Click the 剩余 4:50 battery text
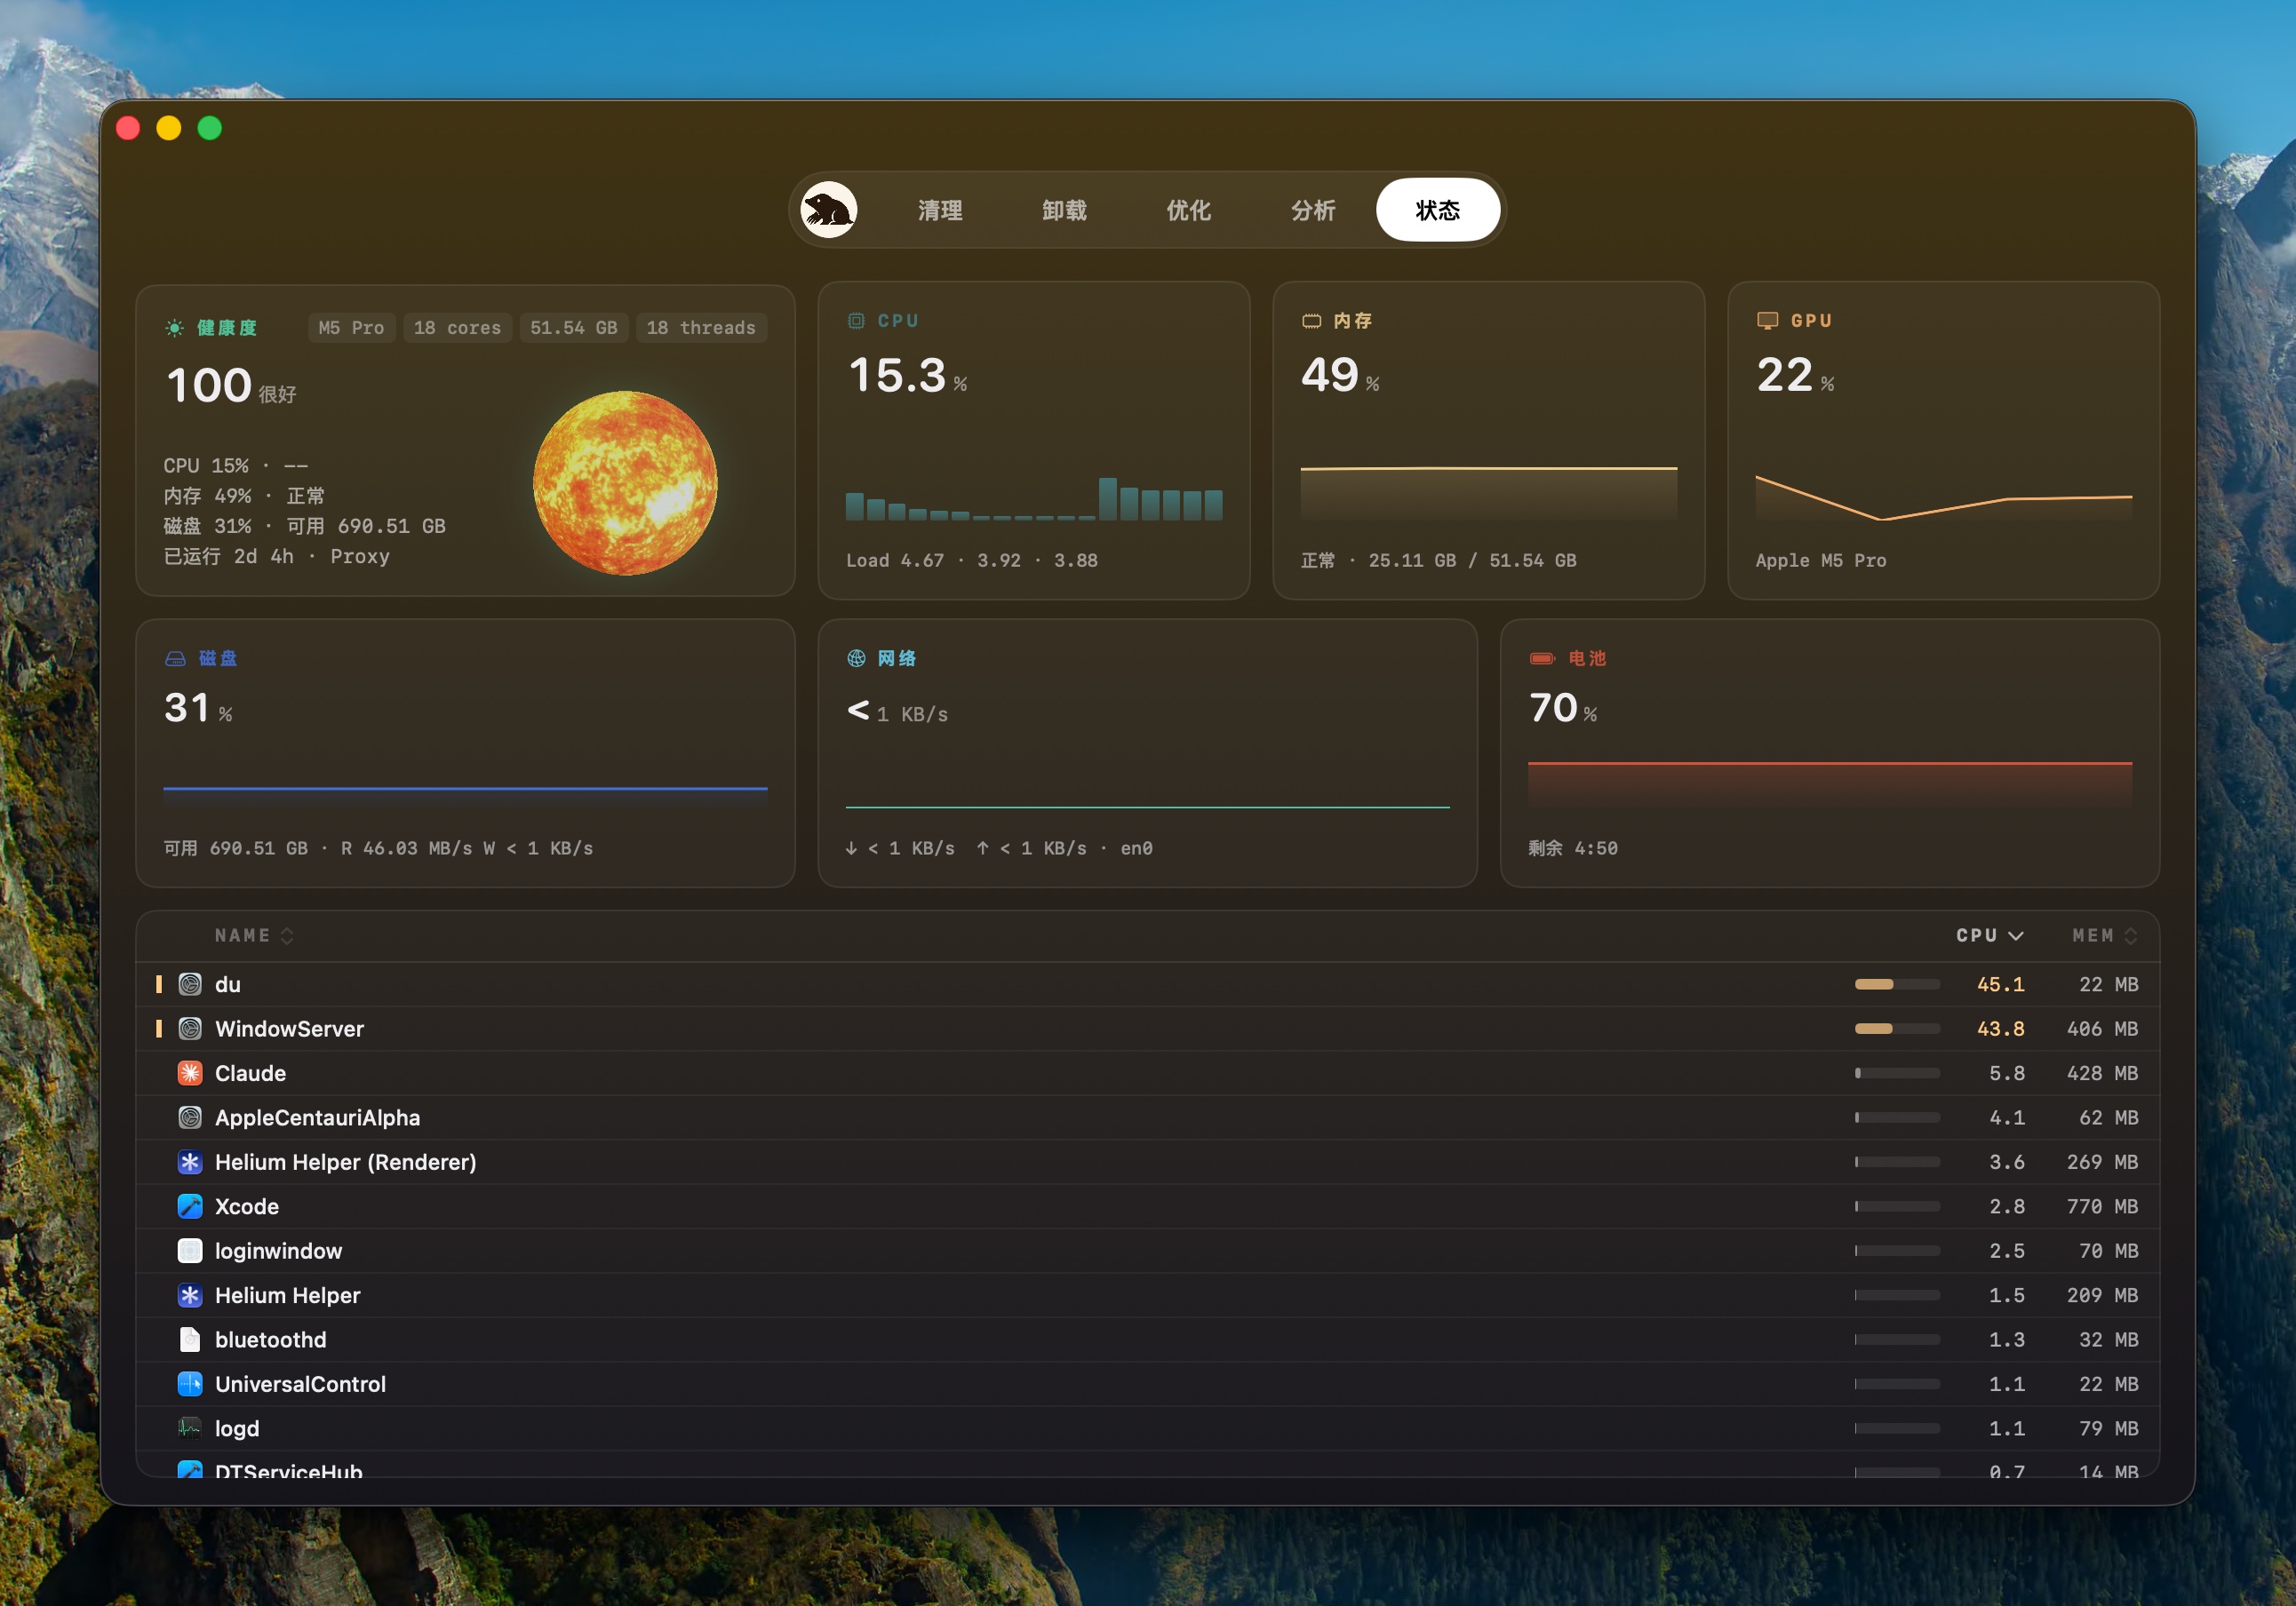This screenshot has height=1606, width=2296. click(1573, 848)
